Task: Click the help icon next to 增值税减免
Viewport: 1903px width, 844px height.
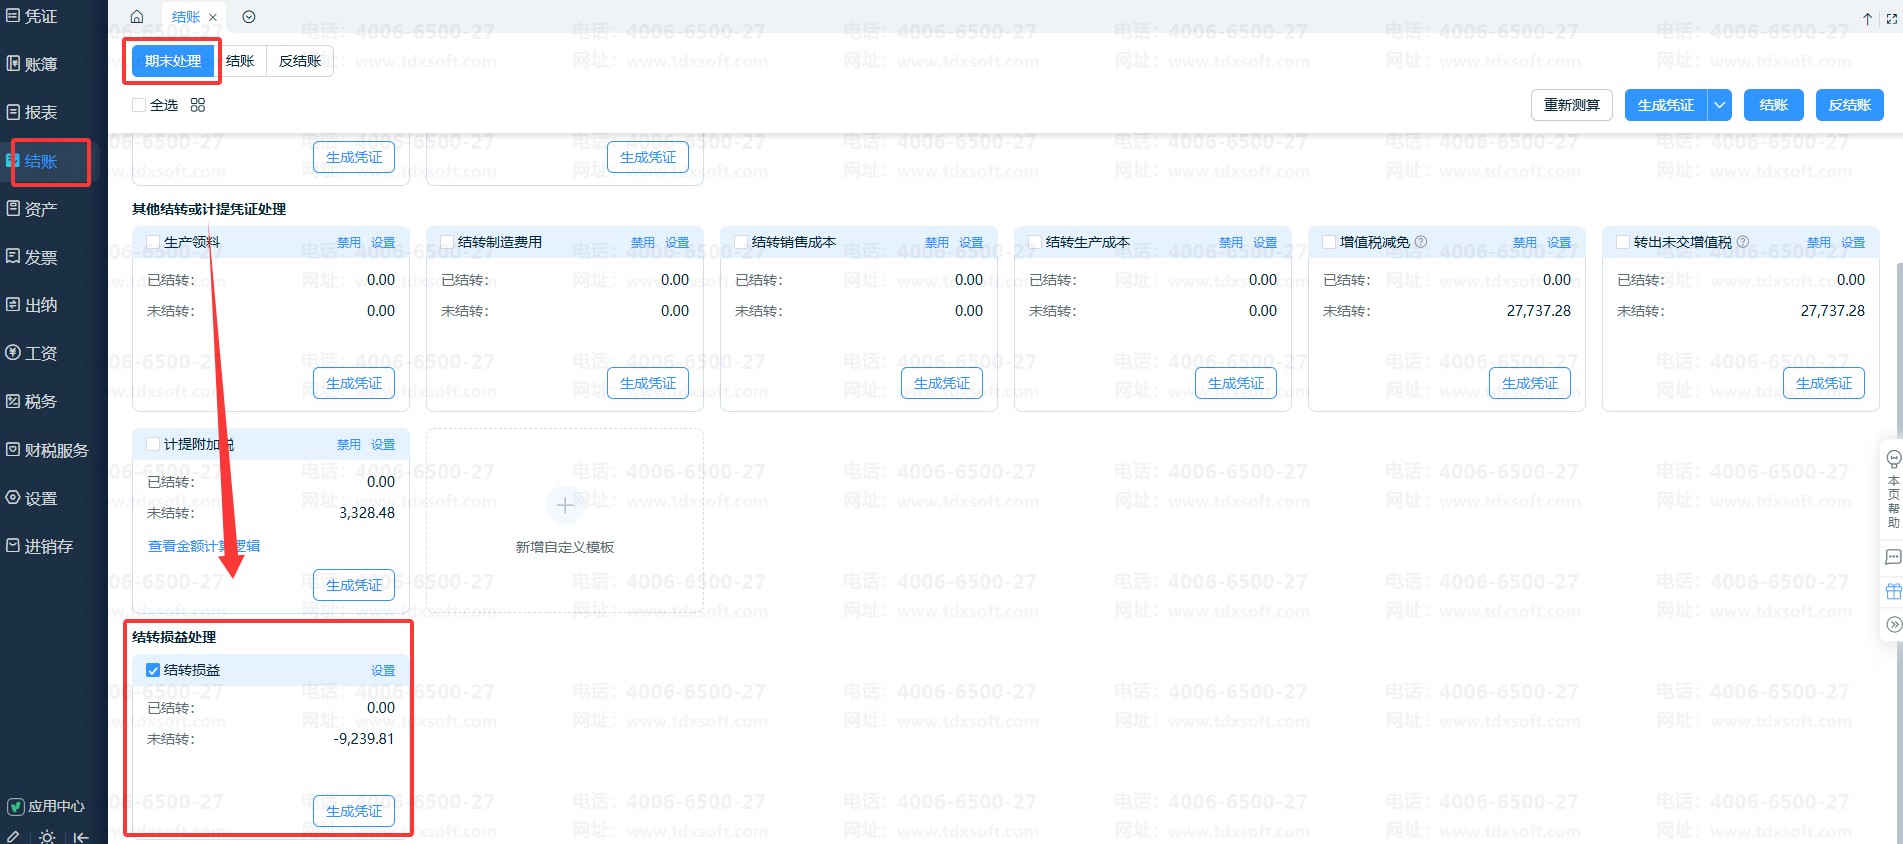Action: tap(1421, 242)
